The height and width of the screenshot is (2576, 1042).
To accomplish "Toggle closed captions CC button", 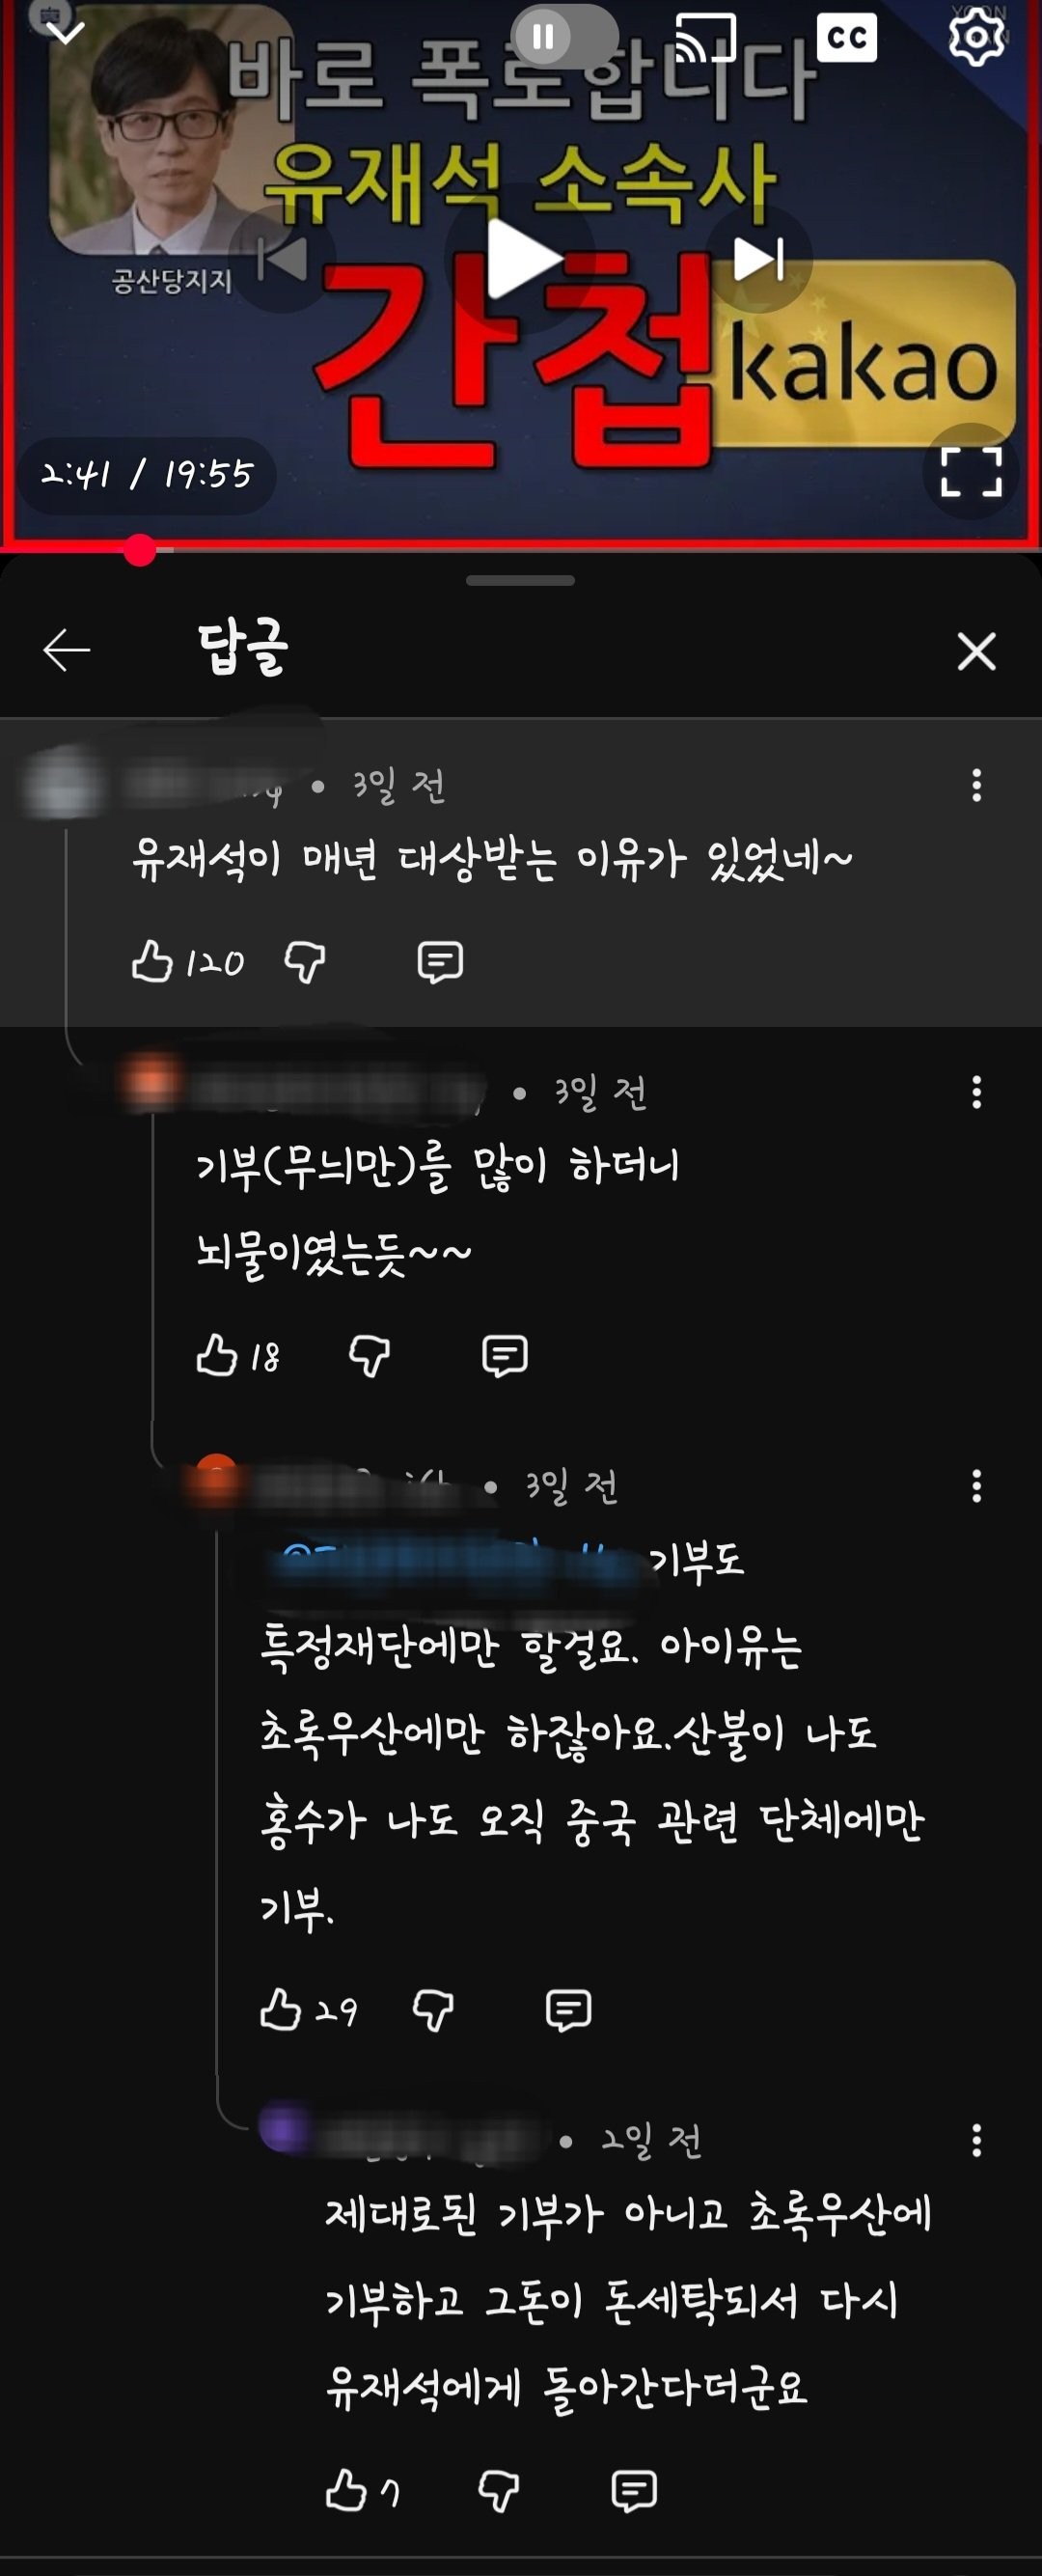I will [847, 38].
